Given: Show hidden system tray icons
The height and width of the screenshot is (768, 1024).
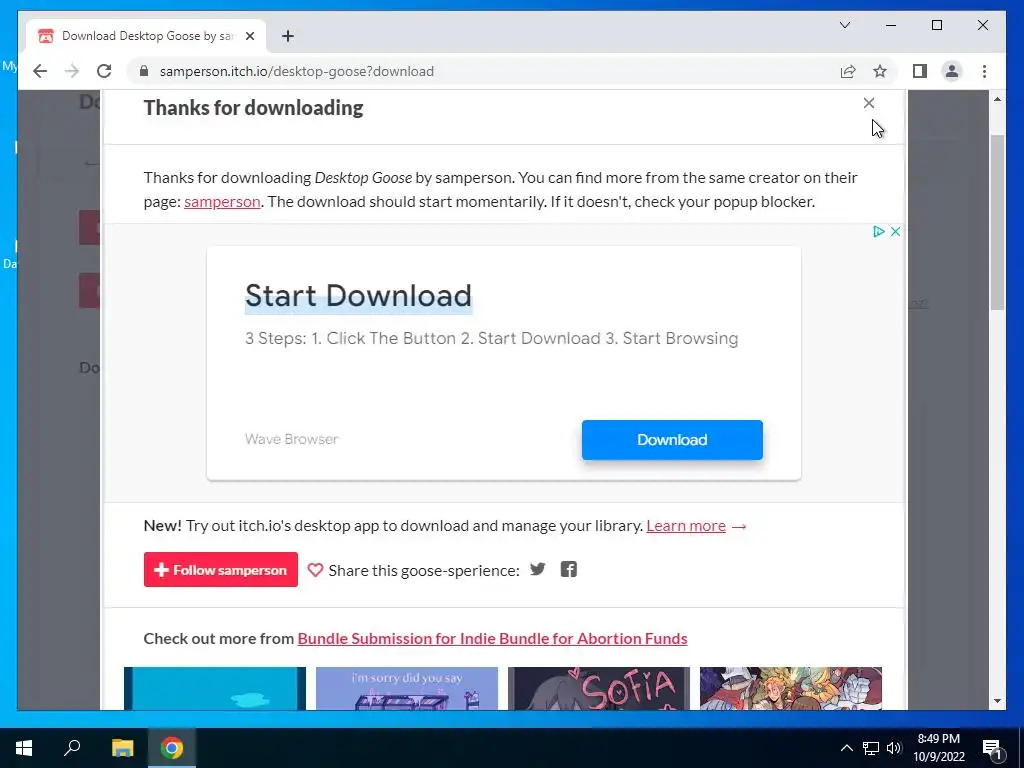Looking at the screenshot, I should pyautogui.click(x=846, y=748).
